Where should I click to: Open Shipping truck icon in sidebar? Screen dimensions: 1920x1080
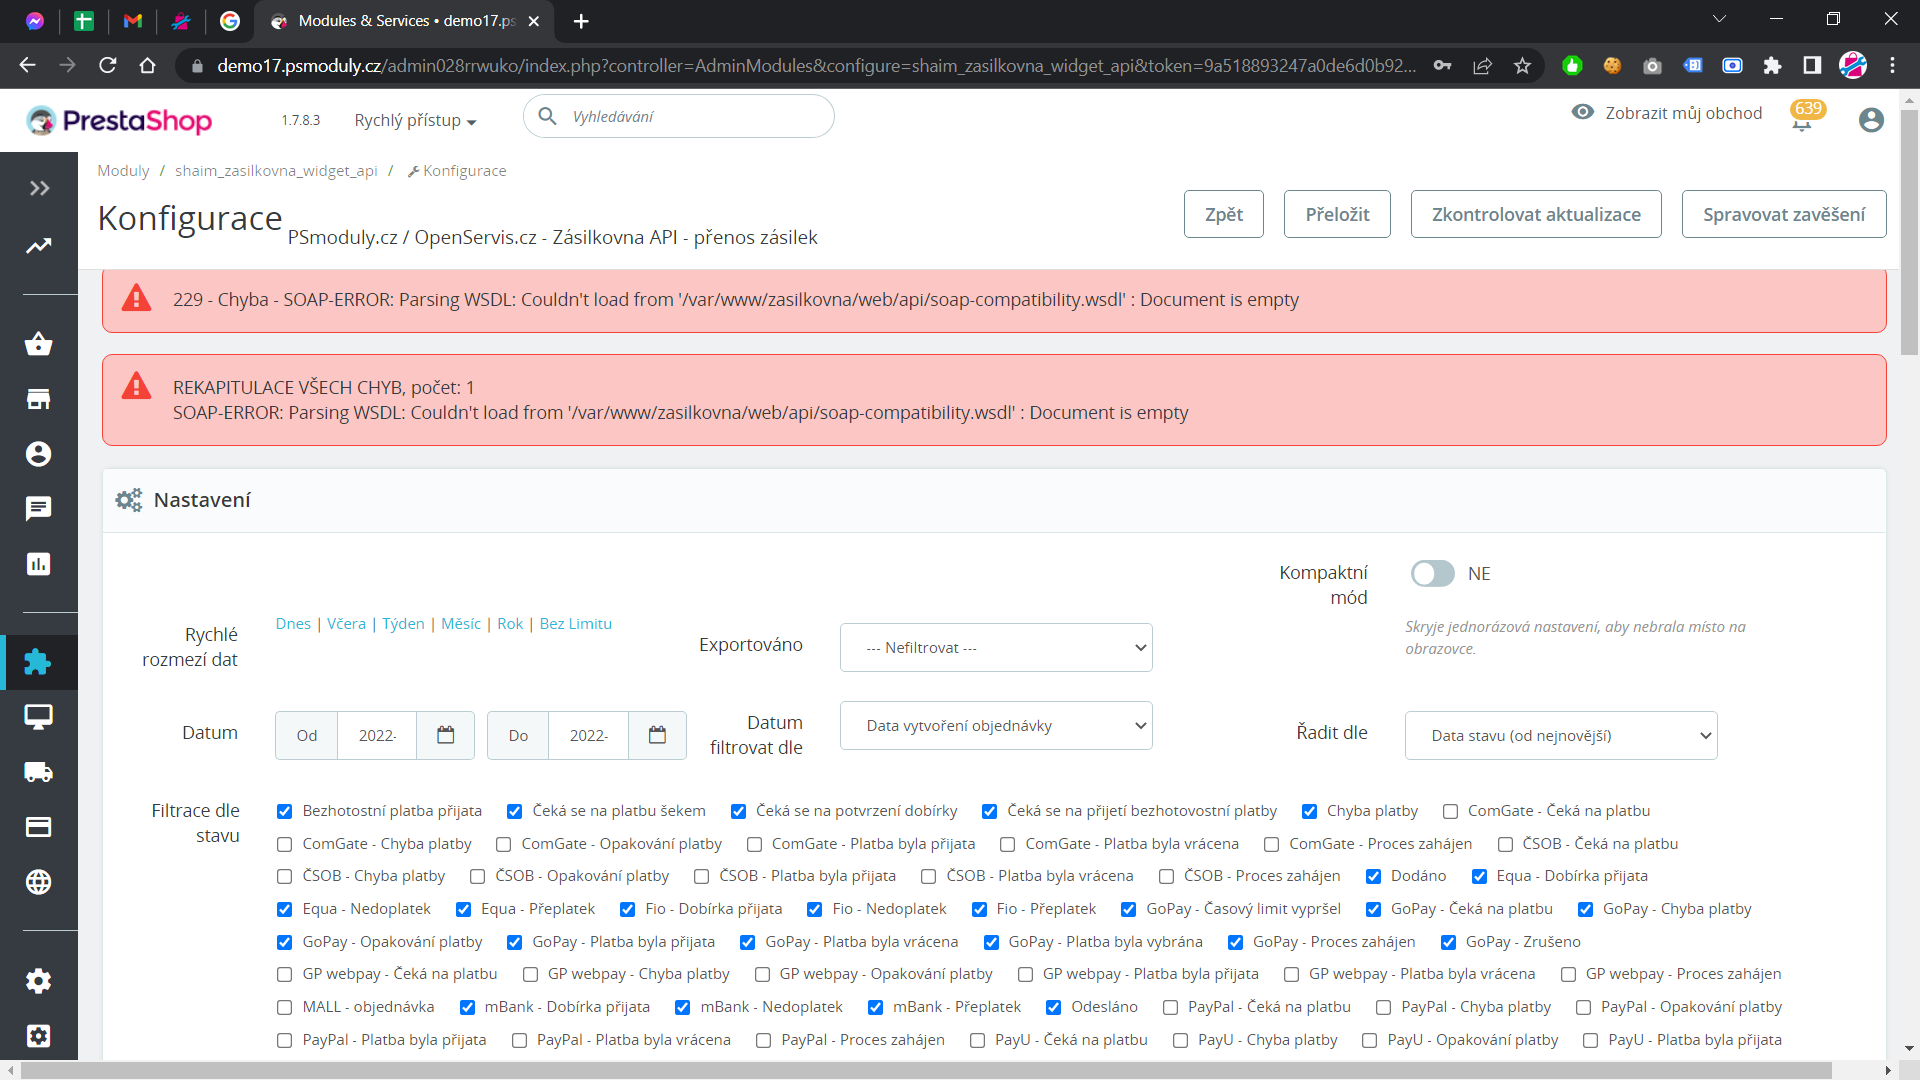click(38, 772)
